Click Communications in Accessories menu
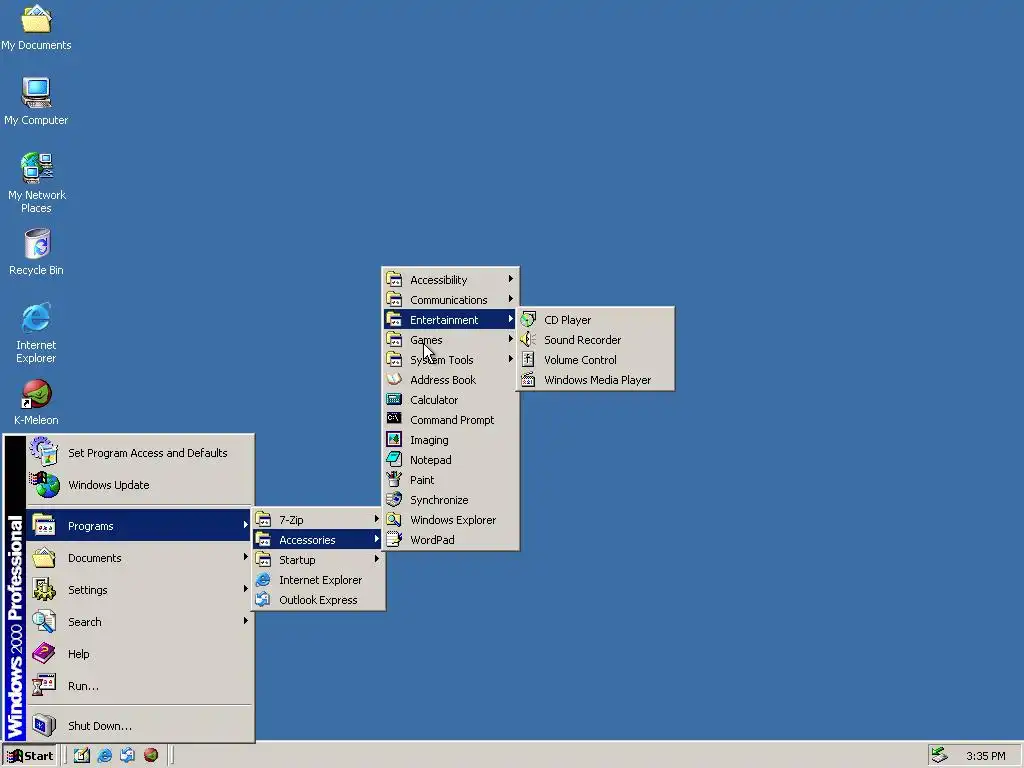Image resolution: width=1024 pixels, height=768 pixels. pyautogui.click(x=450, y=300)
